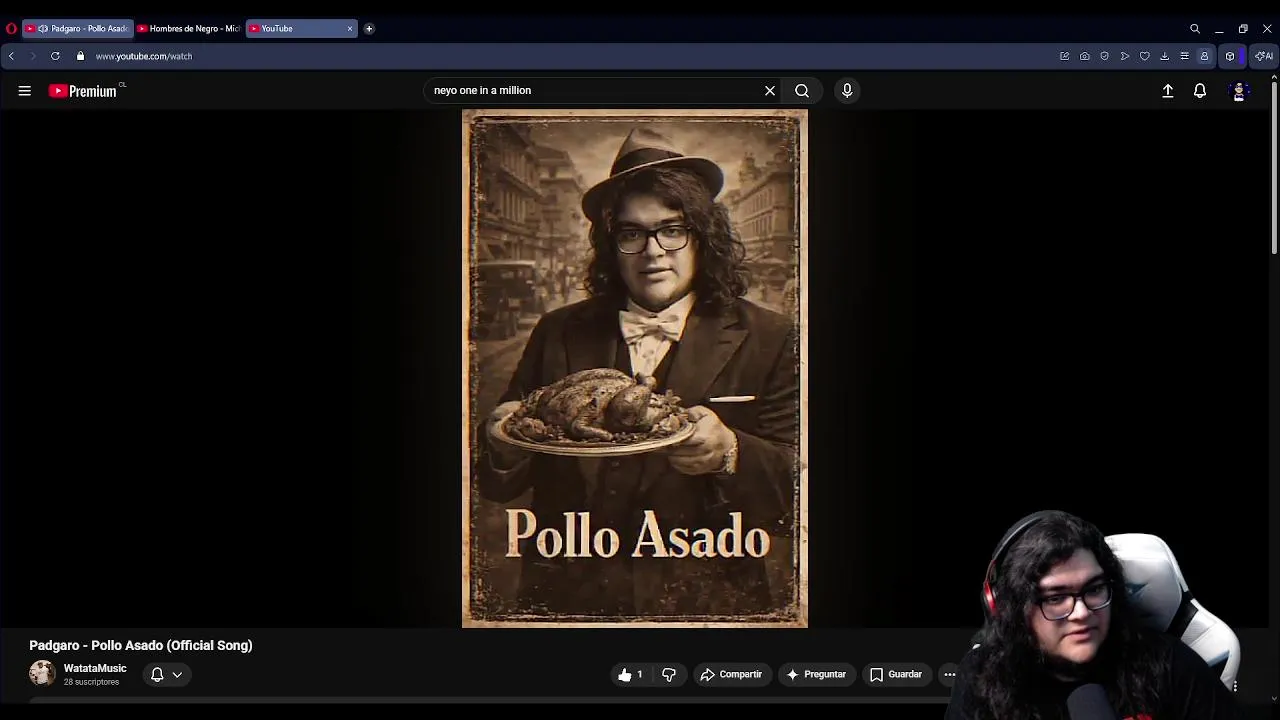The image size is (1280, 720).
Task: Open the YouTube upload create button
Action: 1168,91
